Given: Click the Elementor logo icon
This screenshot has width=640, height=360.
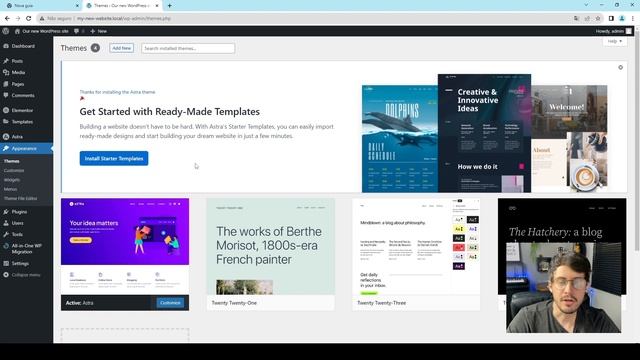Looking at the screenshot, I should pyautogui.click(x=6, y=110).
